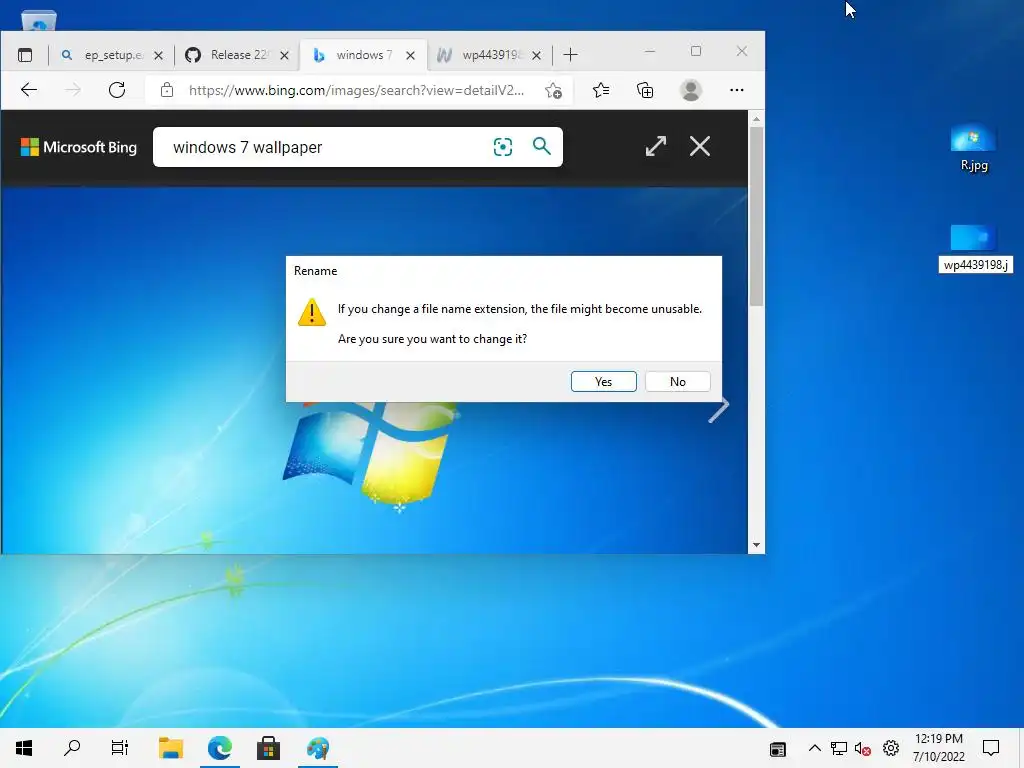This screenshot has width=1024, height=768.
Task: Open taskbar Search
Action: click(x=72, y=748)
